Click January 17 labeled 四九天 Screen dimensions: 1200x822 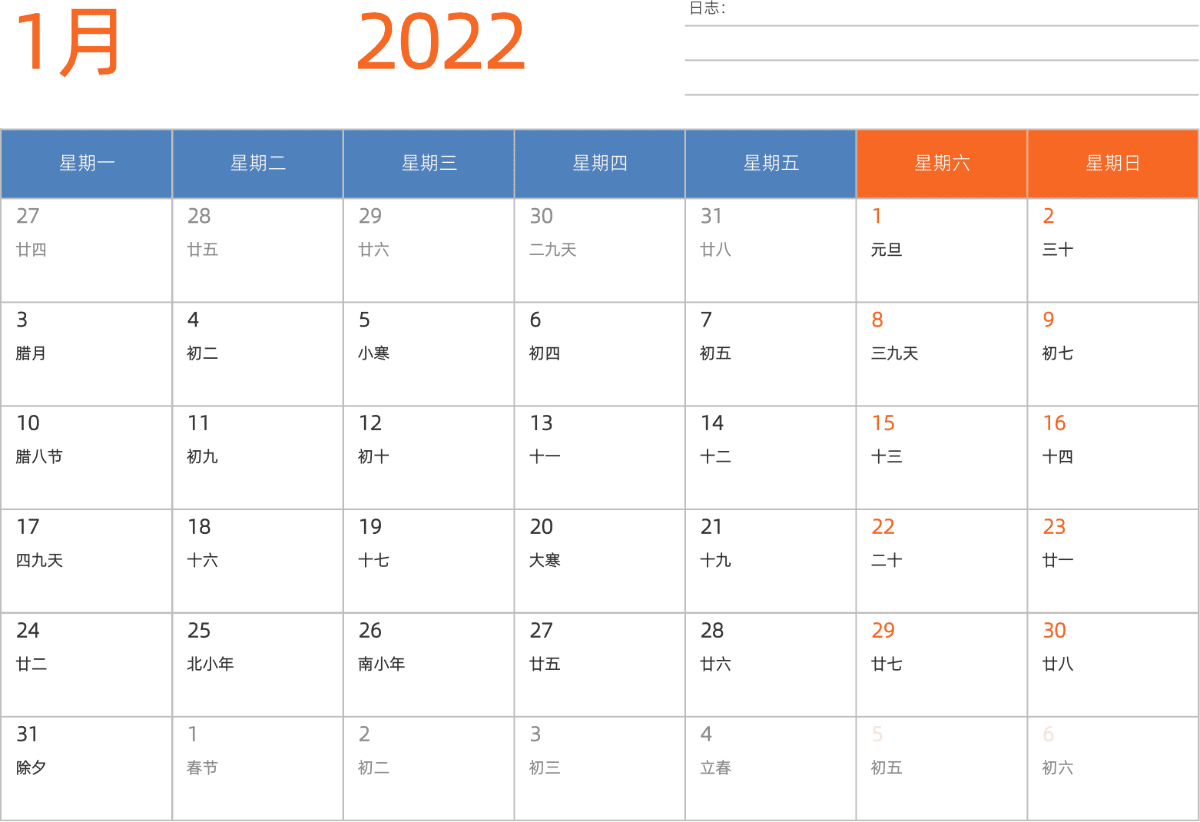tap(86, 561)
